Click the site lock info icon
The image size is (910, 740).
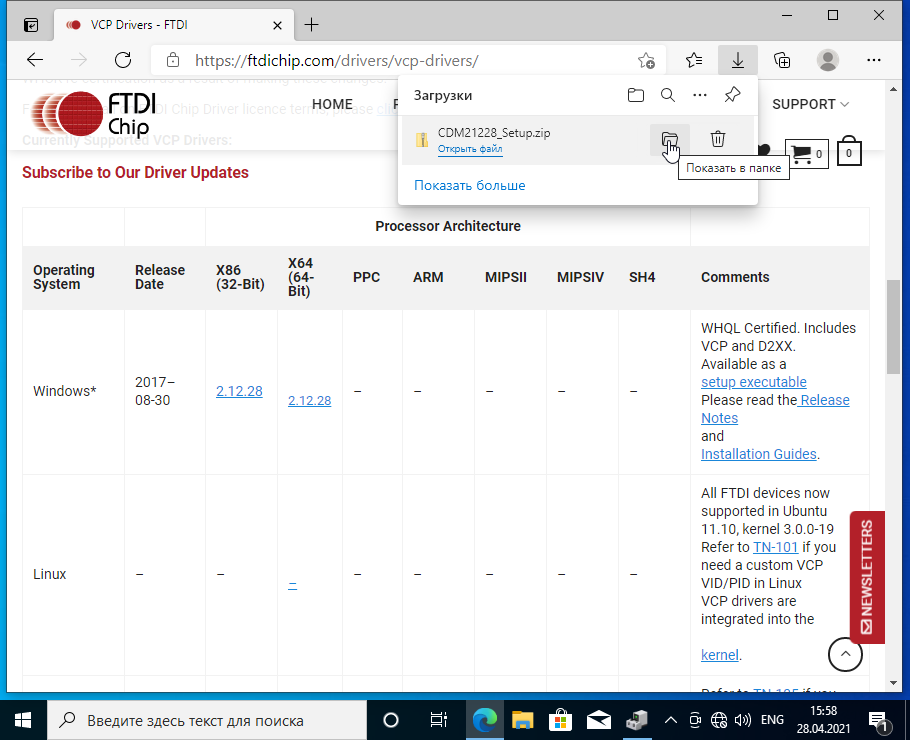tap(172, 60)
